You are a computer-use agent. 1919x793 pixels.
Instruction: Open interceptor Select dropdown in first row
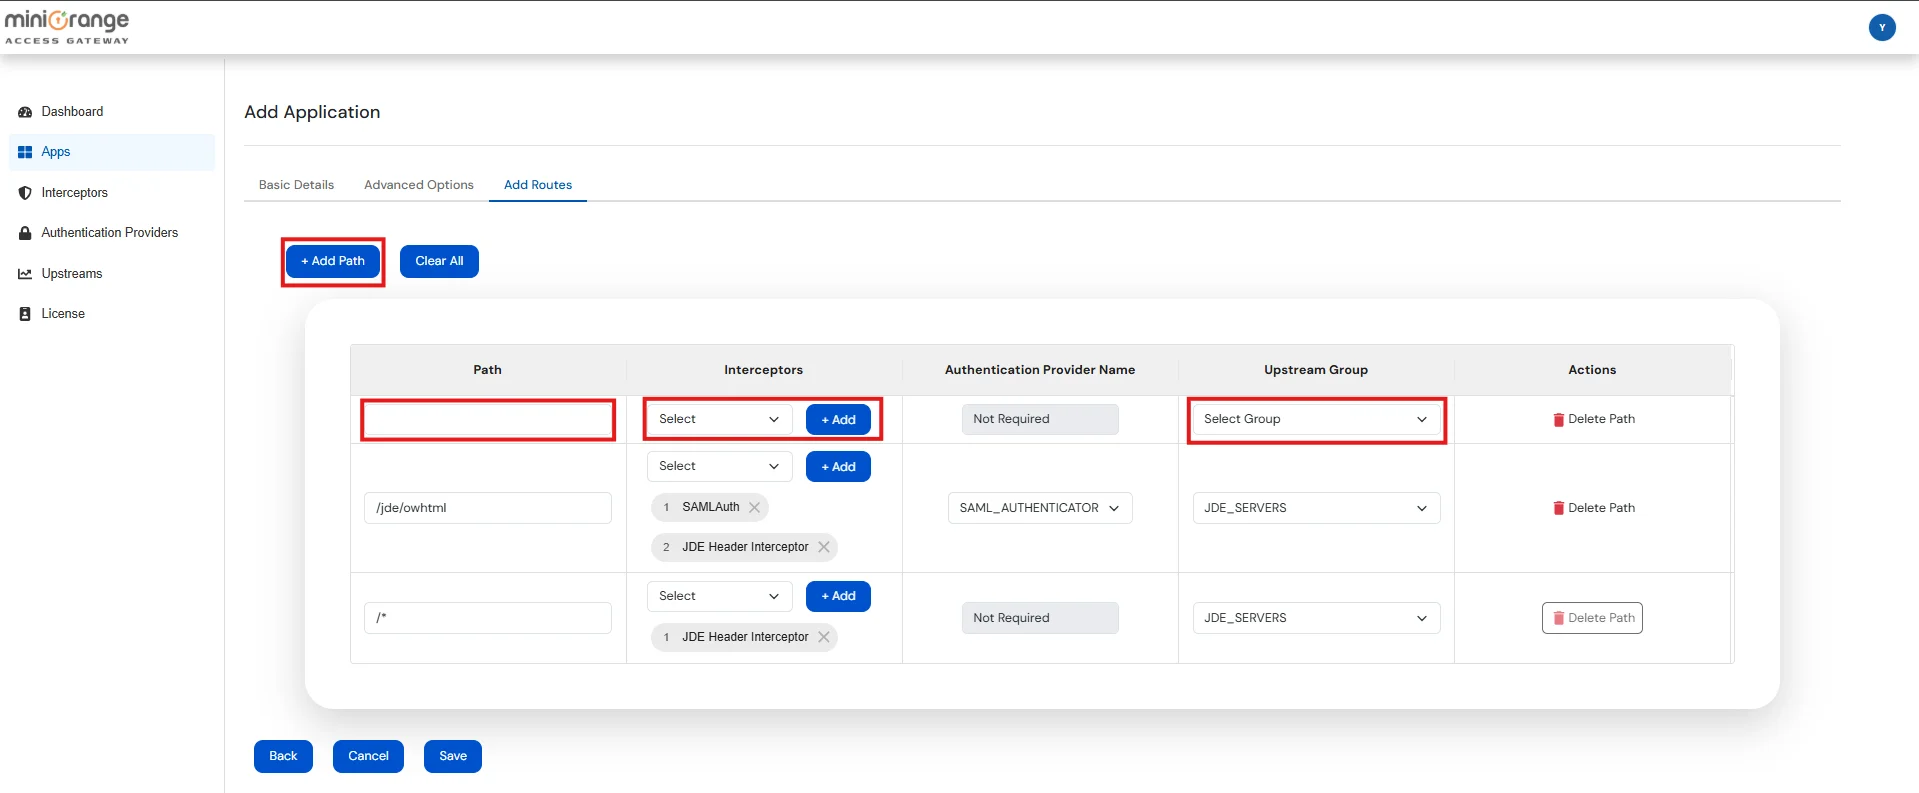tap(718, 420)
